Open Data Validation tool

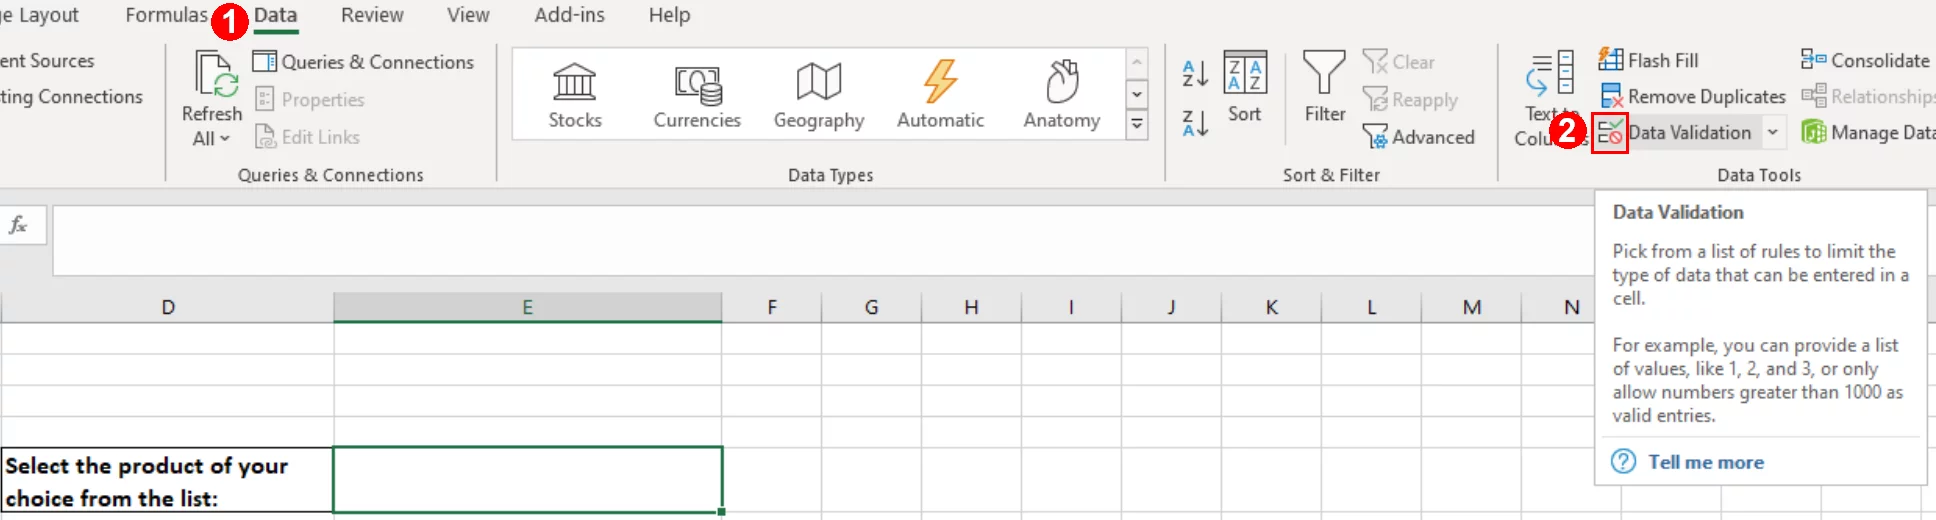[1676, 132]
